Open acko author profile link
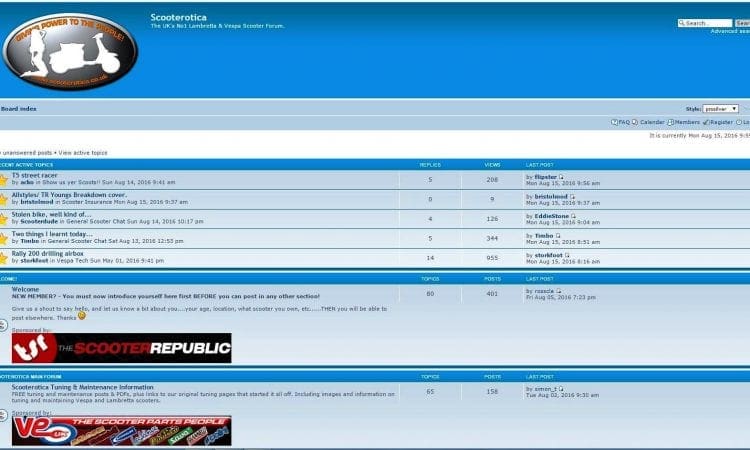 (27, 182)
